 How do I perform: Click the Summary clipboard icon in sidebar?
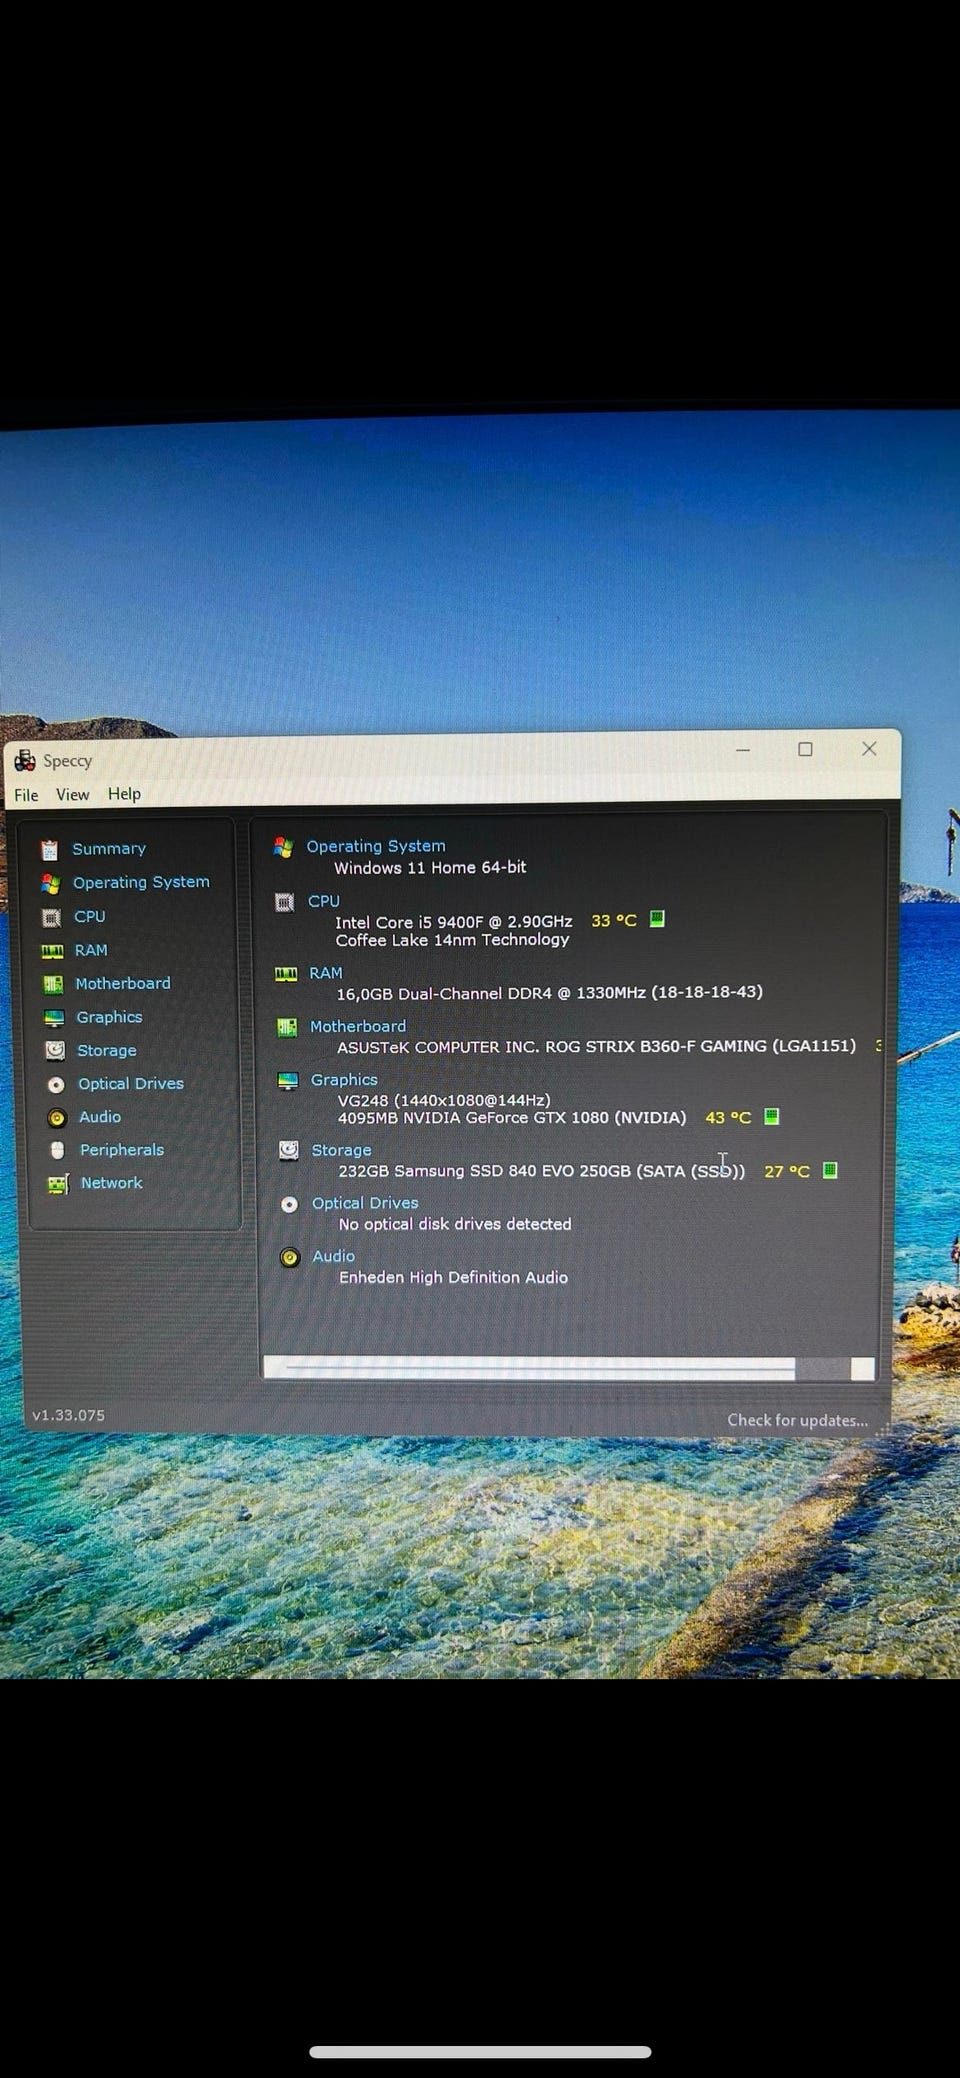pyautogui.click(x=50, y=850)
